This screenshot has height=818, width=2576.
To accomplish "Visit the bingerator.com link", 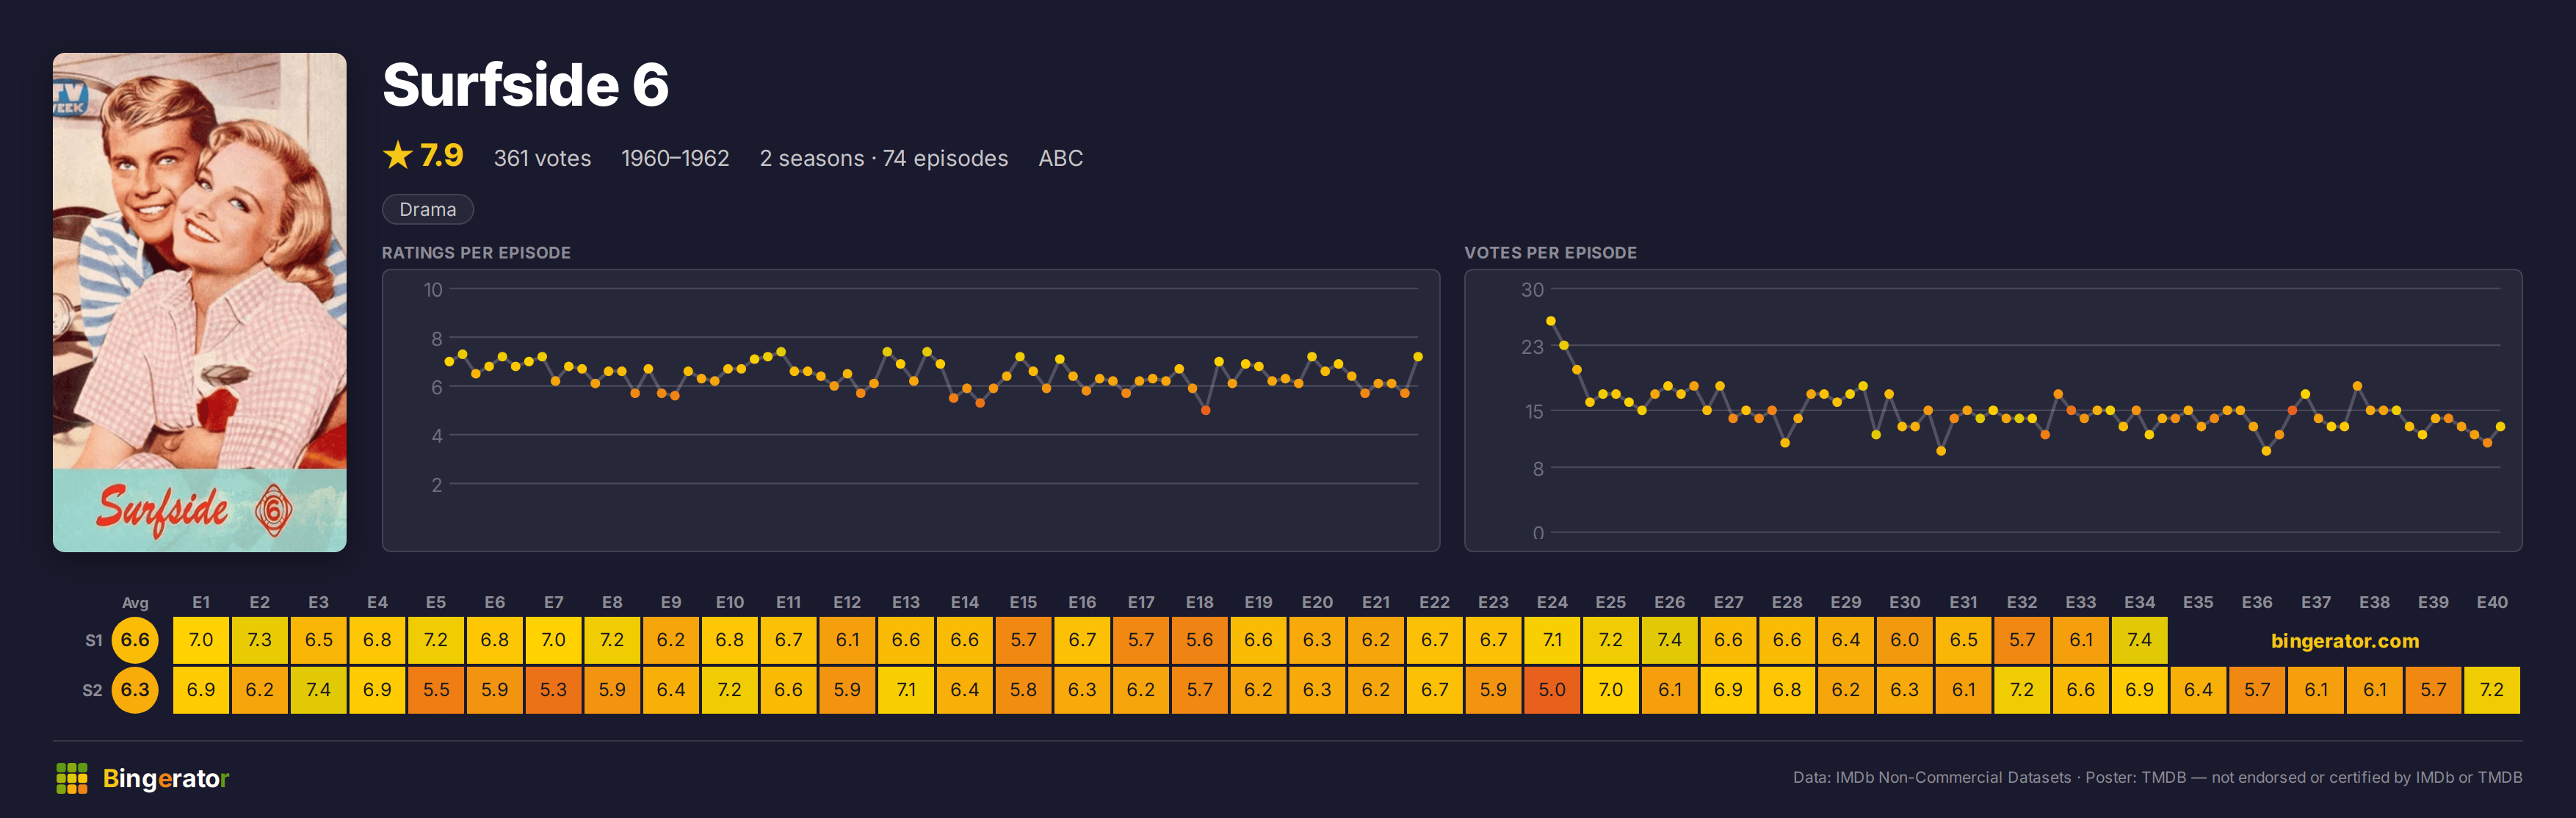I will [x=2344, y=641].
